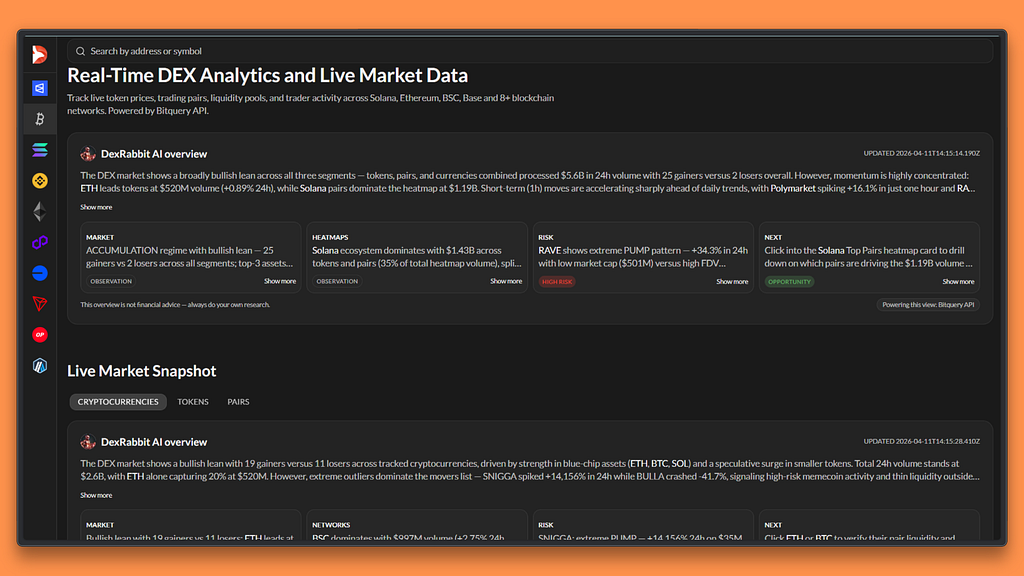Select the Arbitrum network icon

pos(39,366)
